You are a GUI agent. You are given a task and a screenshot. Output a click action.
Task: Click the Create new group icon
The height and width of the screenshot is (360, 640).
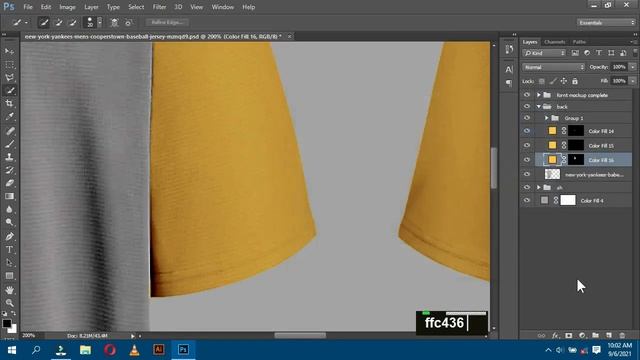(x=596, y=335)
